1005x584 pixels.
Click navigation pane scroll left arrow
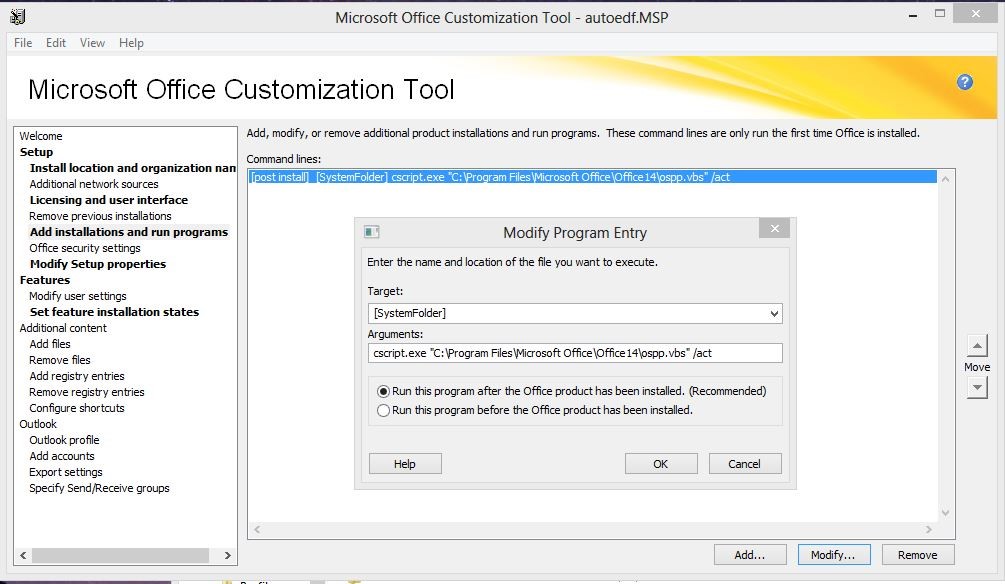pos(23,555)
